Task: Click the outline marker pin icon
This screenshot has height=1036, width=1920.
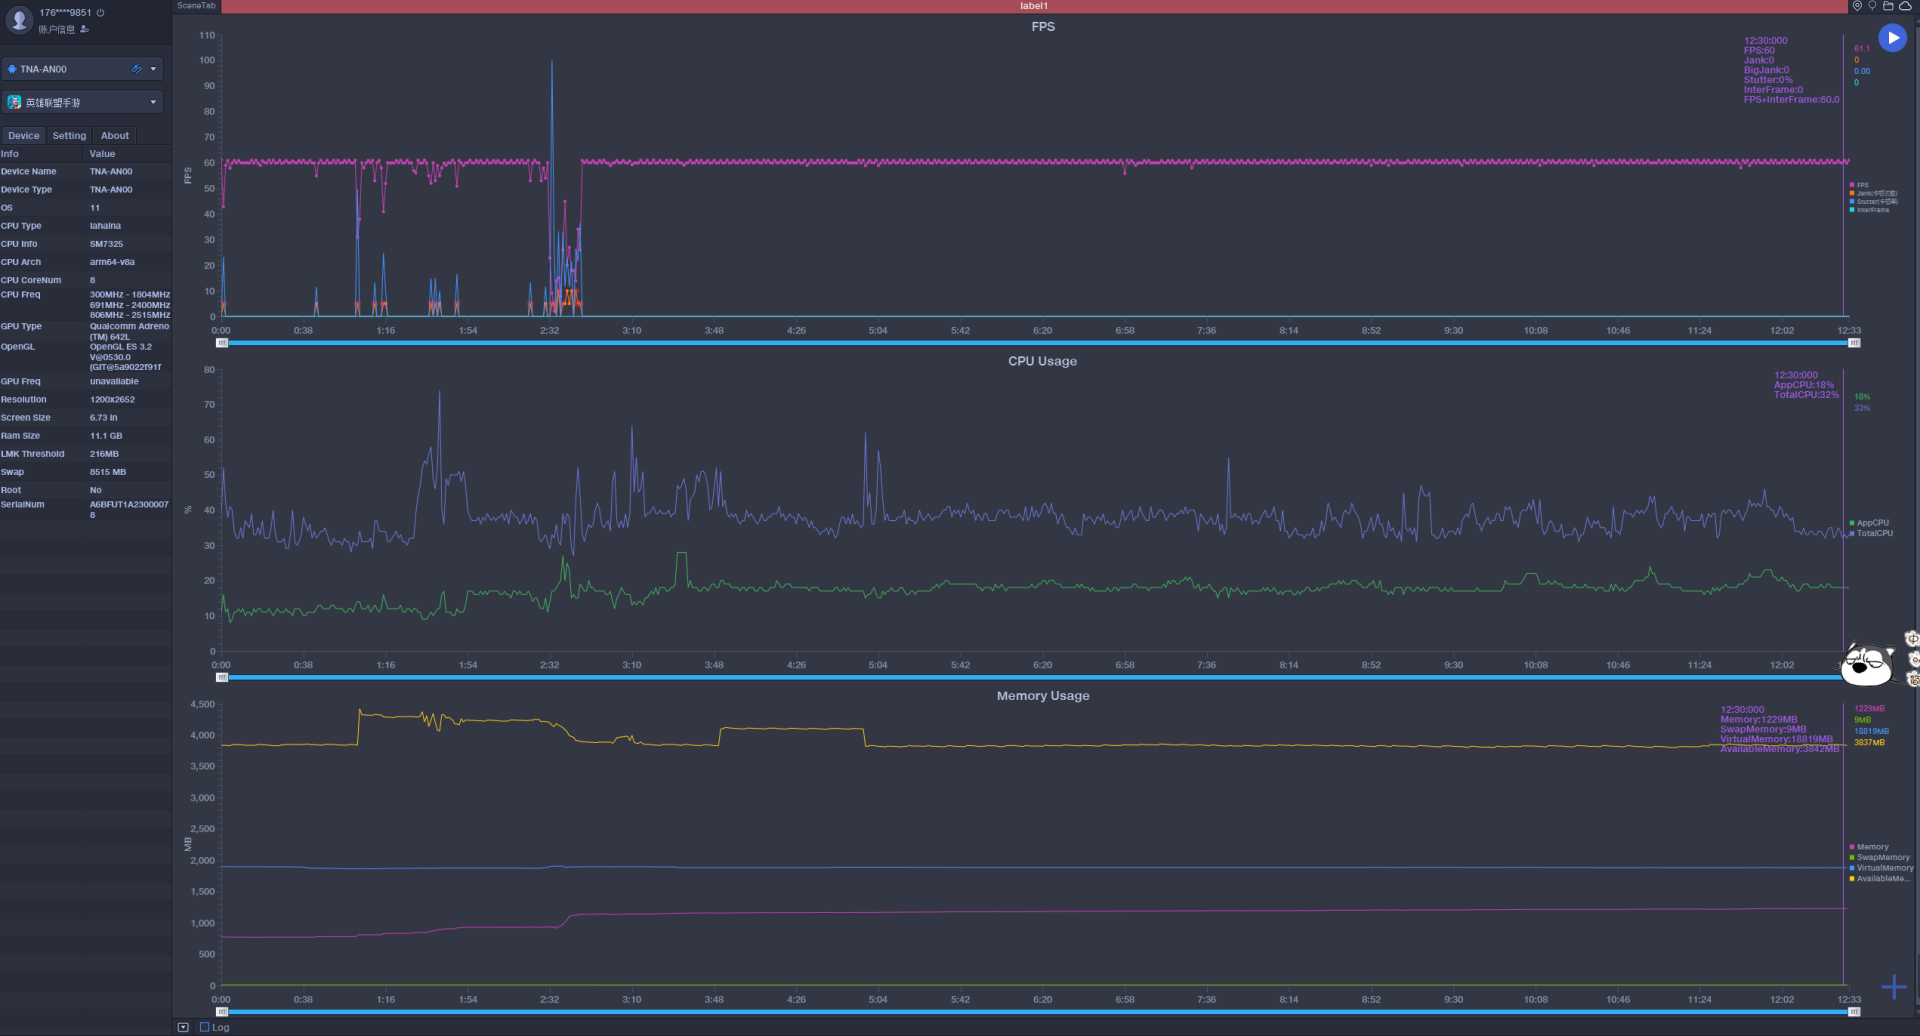Action: click(1872, 6)
